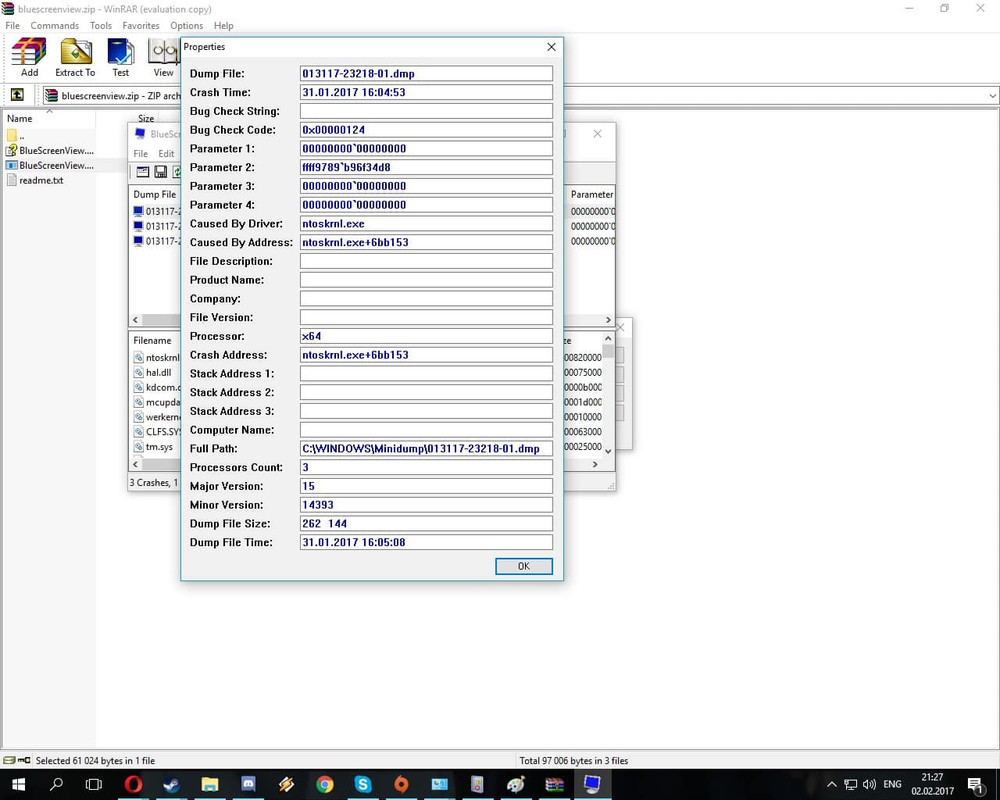Open the notification center icon
Image resolution: width=1000 pixels, height=800 pixels.
(975, 784)
